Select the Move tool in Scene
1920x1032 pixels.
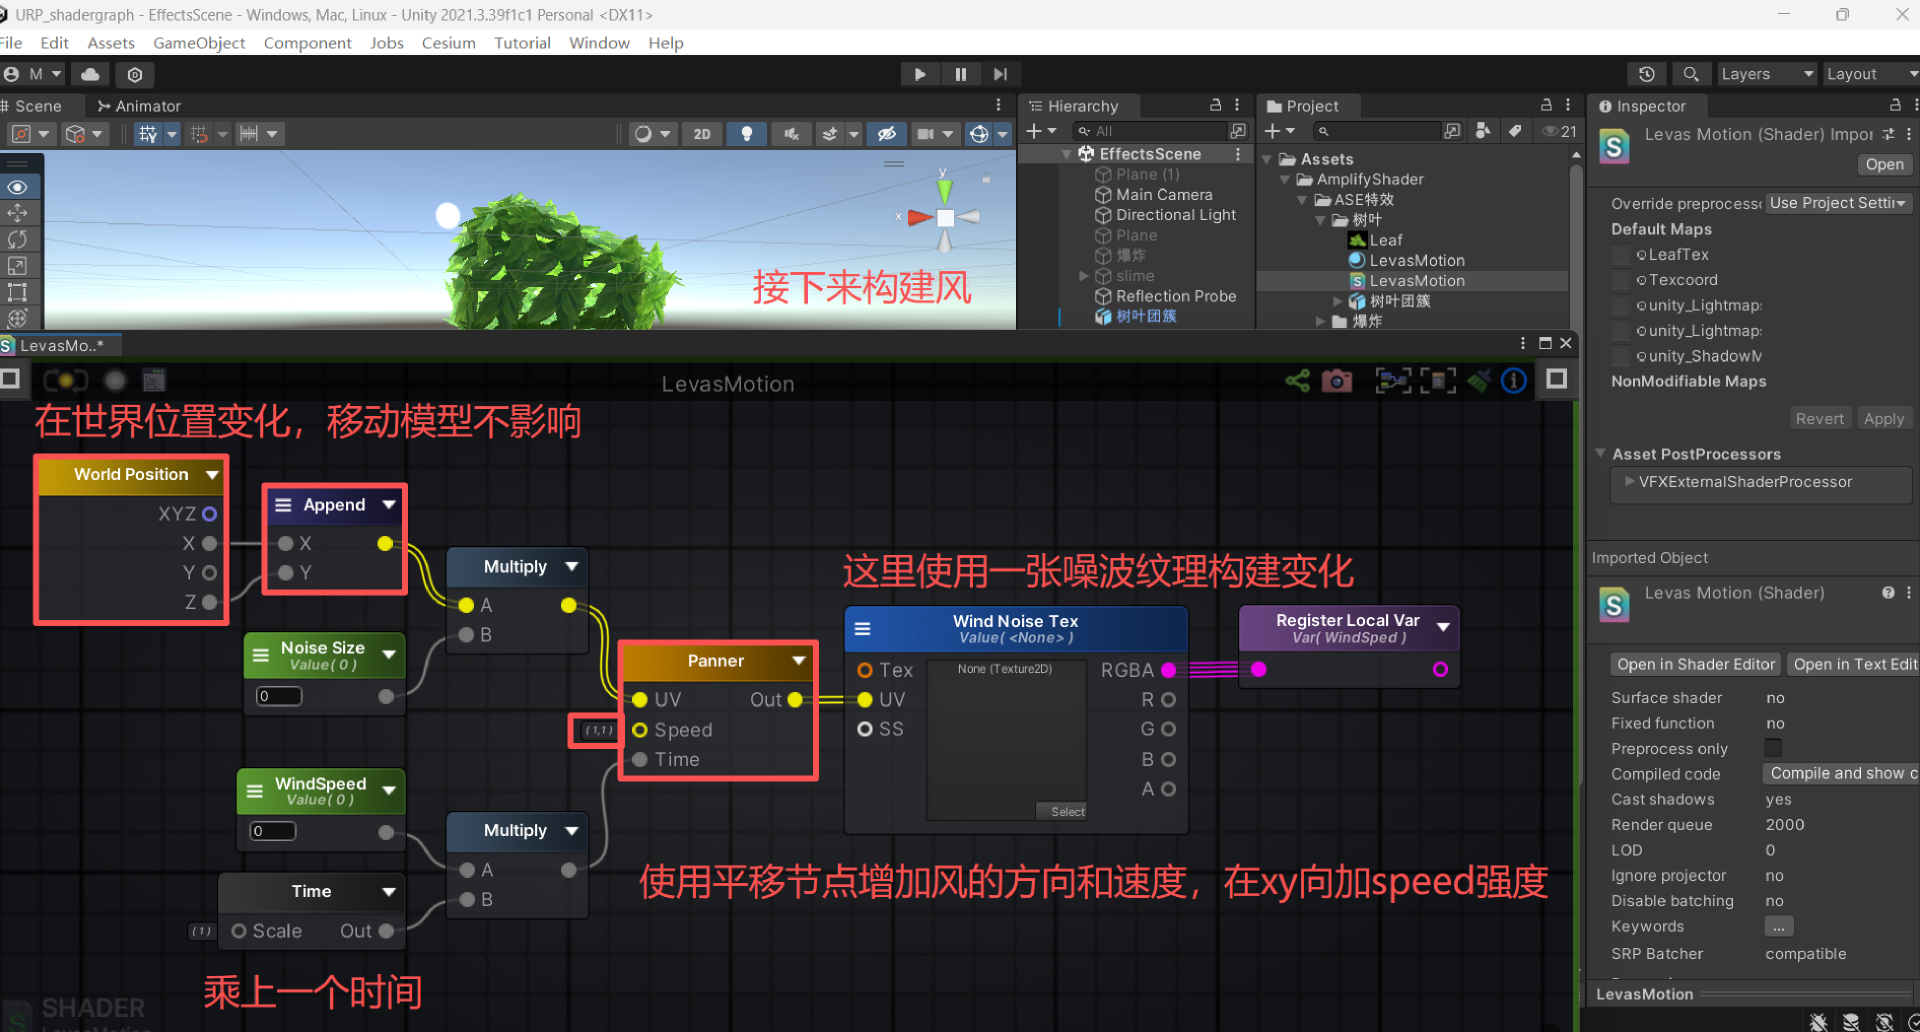pos(17,213)
